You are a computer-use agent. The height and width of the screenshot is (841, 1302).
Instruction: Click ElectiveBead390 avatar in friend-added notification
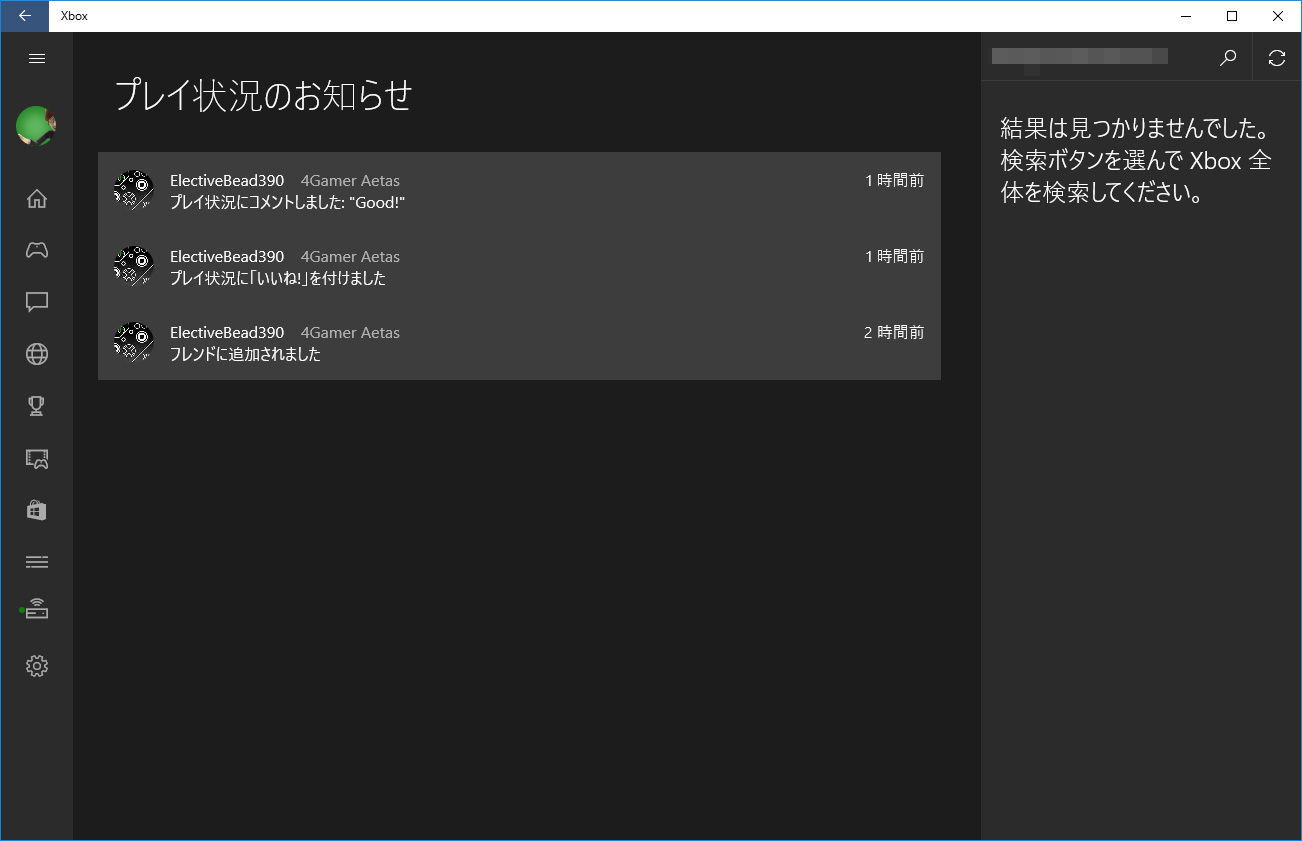pos(133,342)
